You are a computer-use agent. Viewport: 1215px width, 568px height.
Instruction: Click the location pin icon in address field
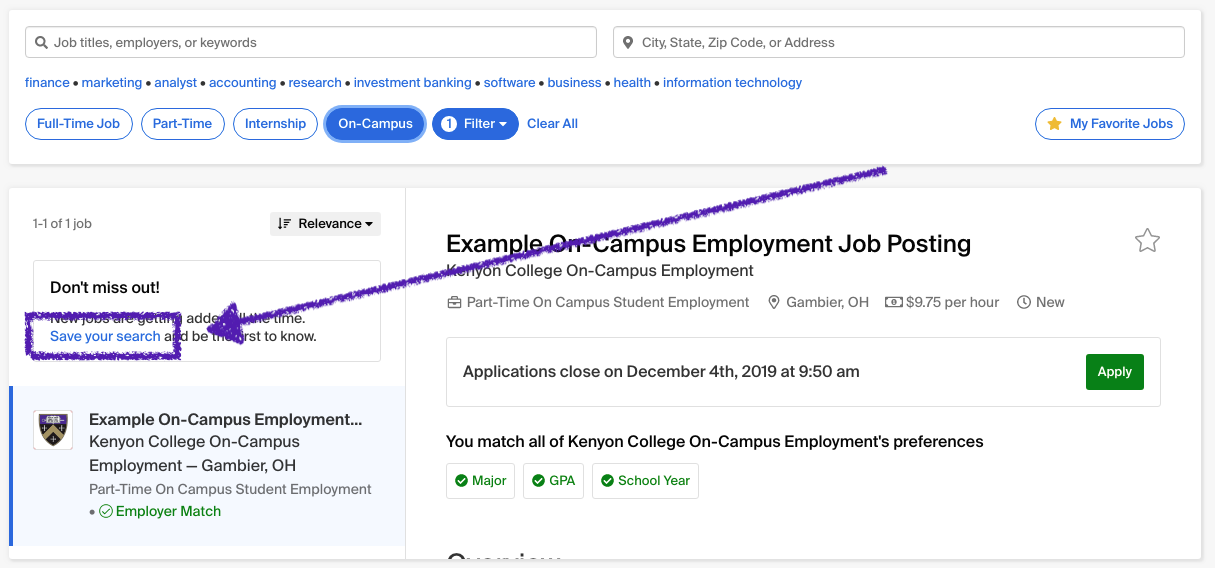pyautogui.click(x=628, y=43)
